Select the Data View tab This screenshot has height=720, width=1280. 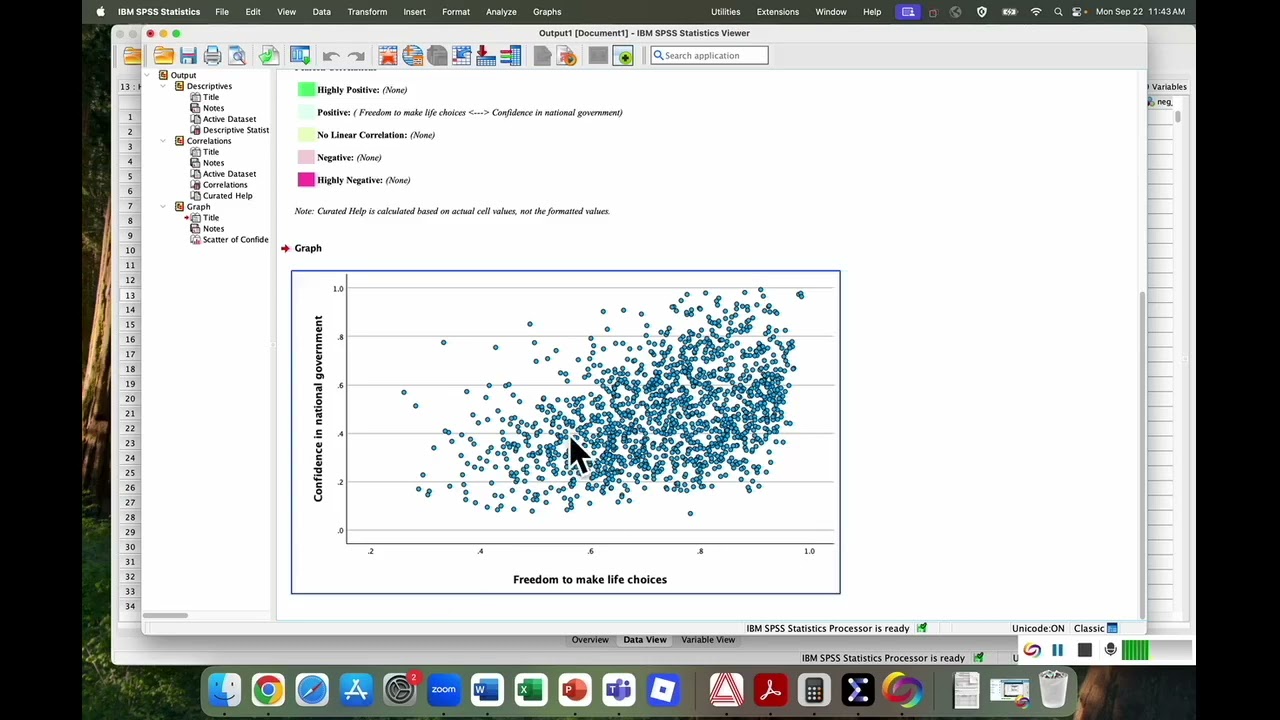pyautogui.click(x=645, y=640)
